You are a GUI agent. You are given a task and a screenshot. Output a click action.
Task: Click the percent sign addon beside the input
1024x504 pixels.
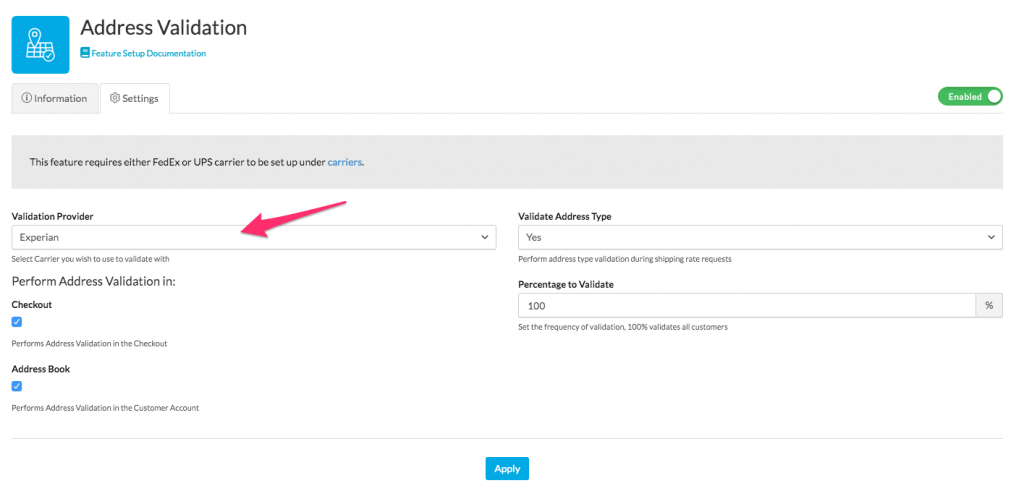(x=989, y=306)
